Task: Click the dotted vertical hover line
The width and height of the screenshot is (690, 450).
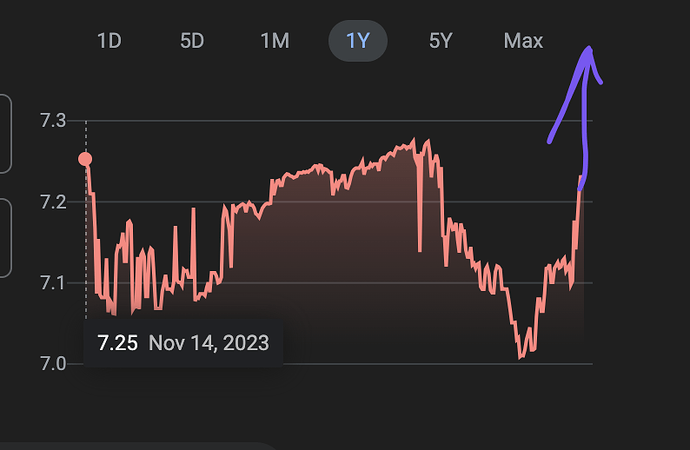Action: click(86, 220)
